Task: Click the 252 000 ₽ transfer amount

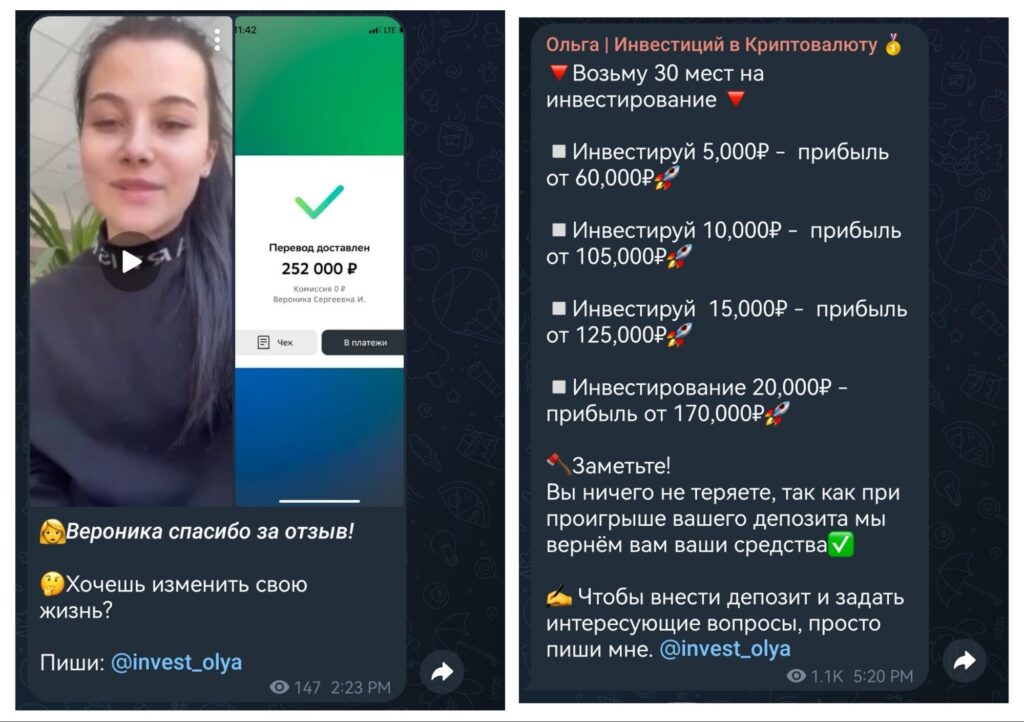Action: [319, 268]
